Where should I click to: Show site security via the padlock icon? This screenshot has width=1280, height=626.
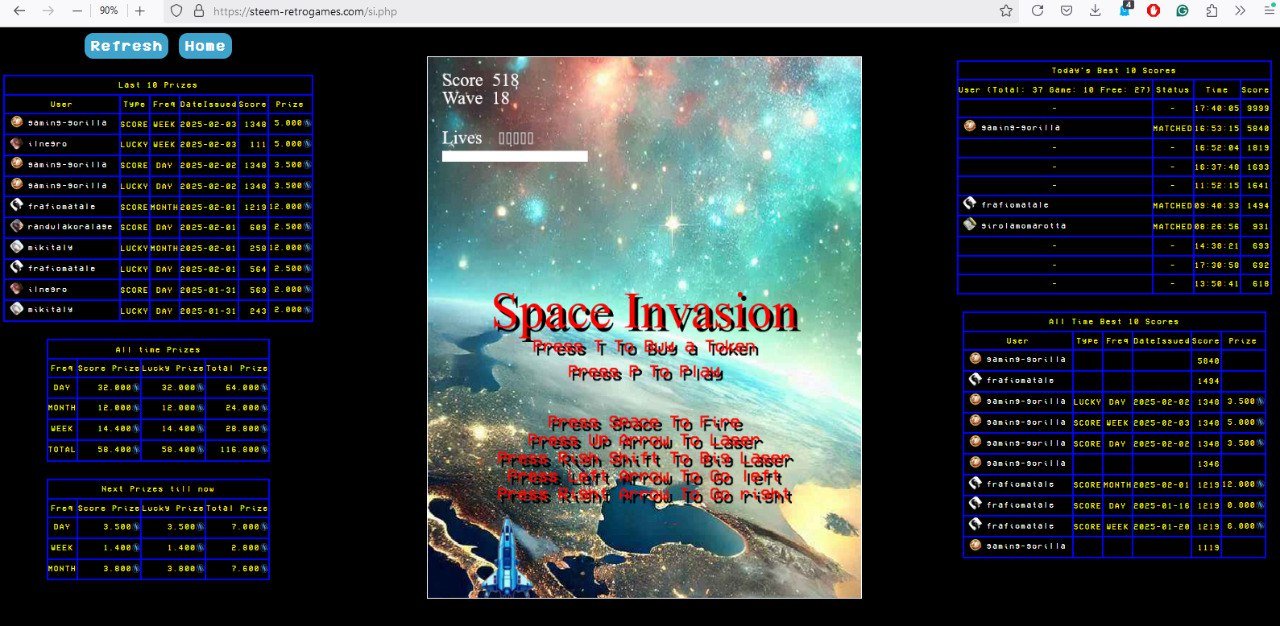pyautogui.click(x=198, y=10)
